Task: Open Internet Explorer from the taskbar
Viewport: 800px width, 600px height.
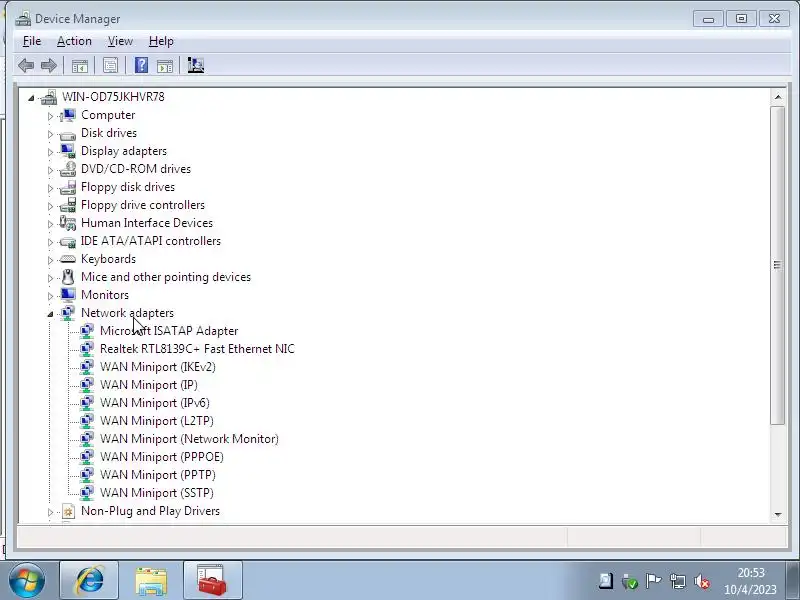Action: [x=89, y=580]
